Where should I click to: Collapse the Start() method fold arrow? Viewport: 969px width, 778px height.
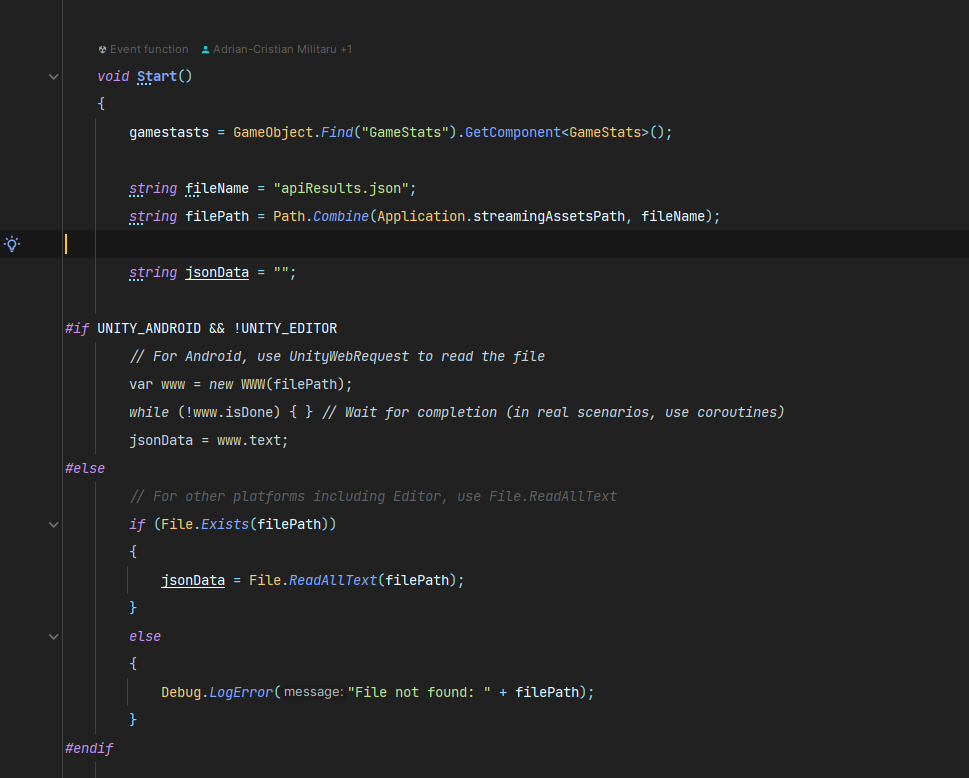coord(54,76)
